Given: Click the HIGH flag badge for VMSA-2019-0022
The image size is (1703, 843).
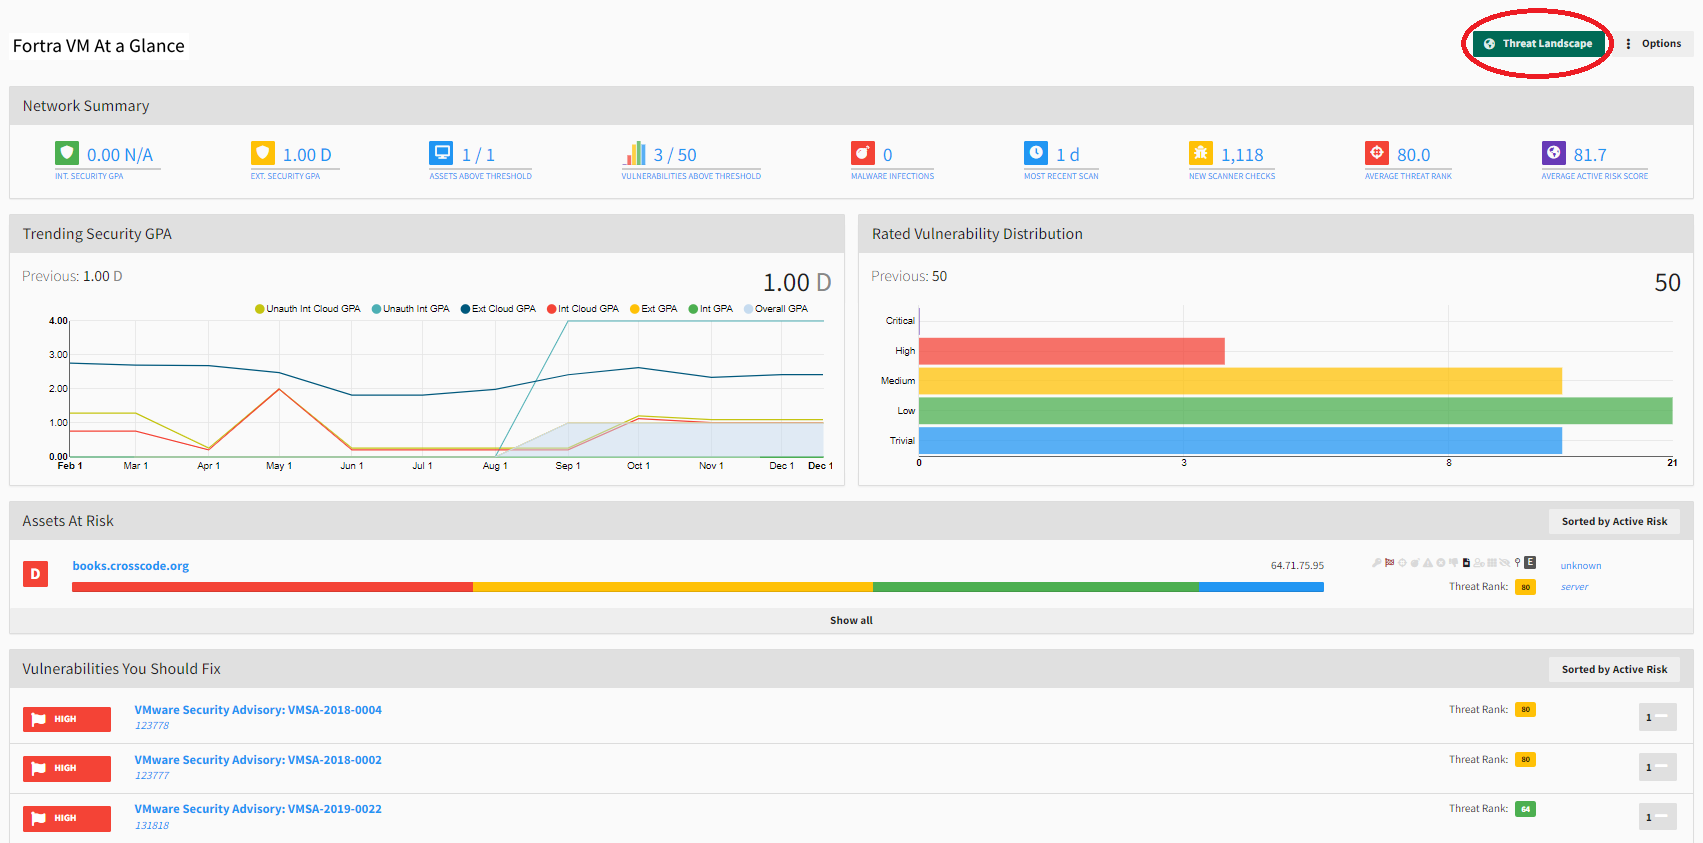Looking at the screenshot, I should point(67,818).
